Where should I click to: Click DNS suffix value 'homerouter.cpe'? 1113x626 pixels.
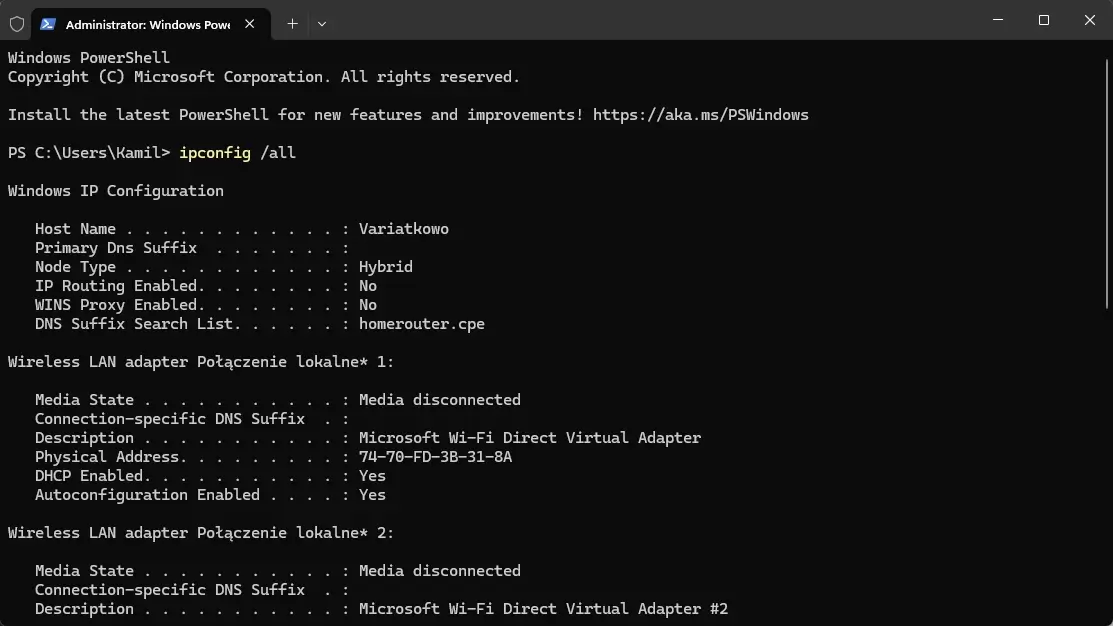pos(422,324)
